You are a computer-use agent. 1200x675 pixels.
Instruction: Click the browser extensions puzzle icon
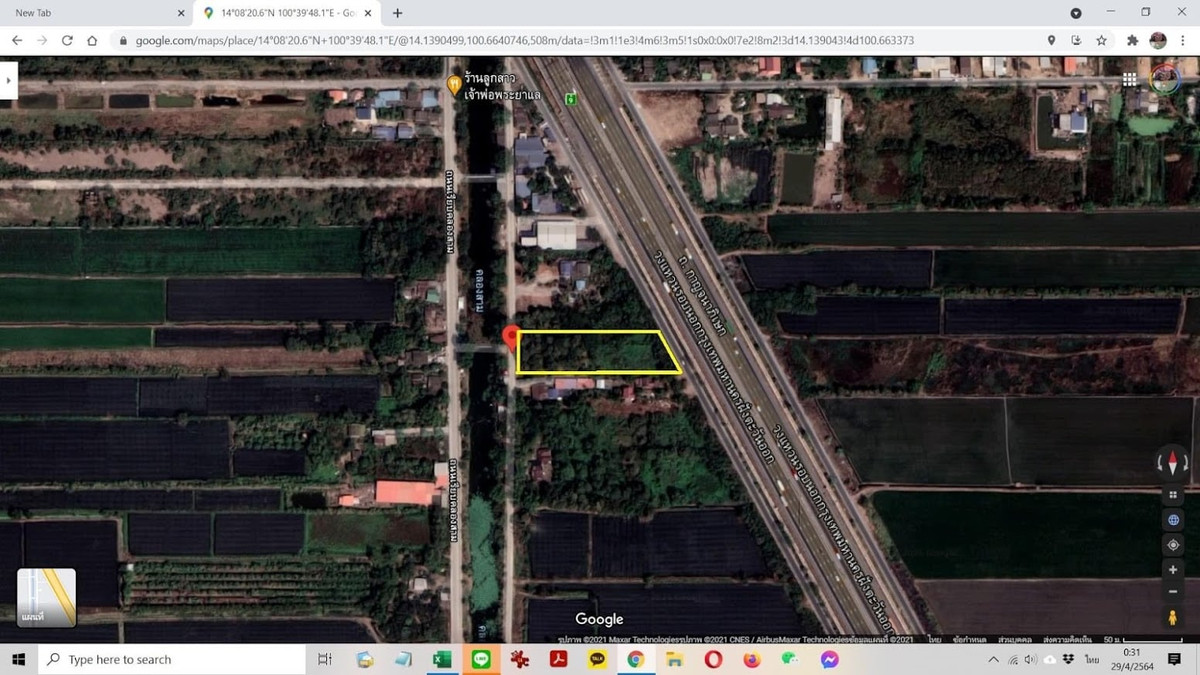point(1132,41)
